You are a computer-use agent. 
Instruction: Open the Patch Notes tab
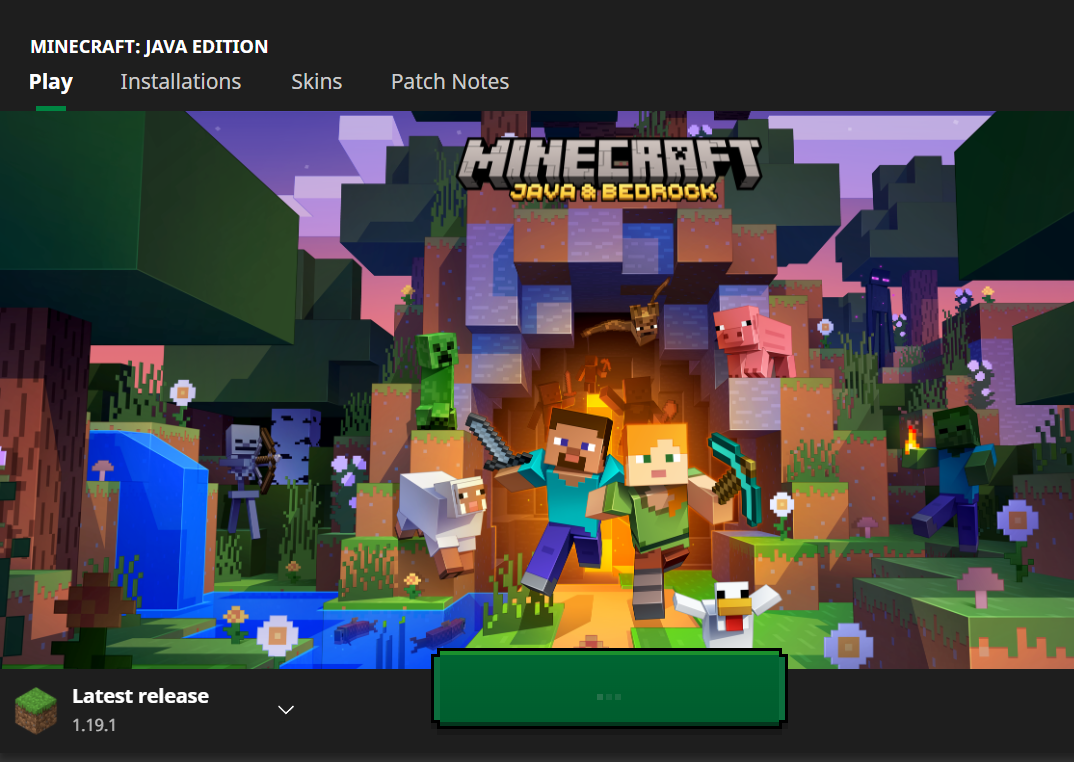click(x=450, y=82)
